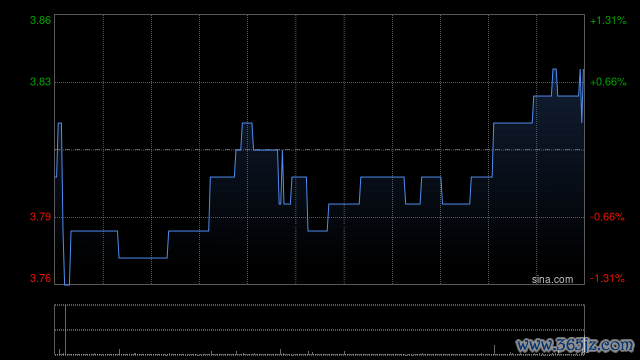Click the -1.31% percentage label
Viewport: 640px width, 360px height.
click(607, 278)
